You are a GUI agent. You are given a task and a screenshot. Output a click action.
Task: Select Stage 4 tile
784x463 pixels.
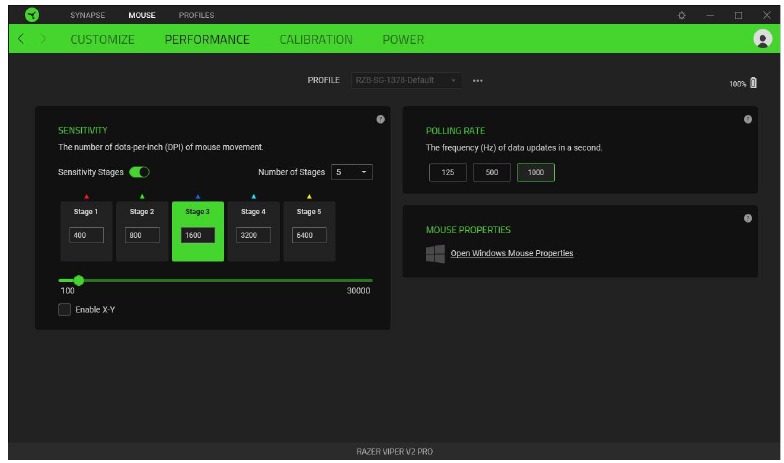[x=254, y=232]
